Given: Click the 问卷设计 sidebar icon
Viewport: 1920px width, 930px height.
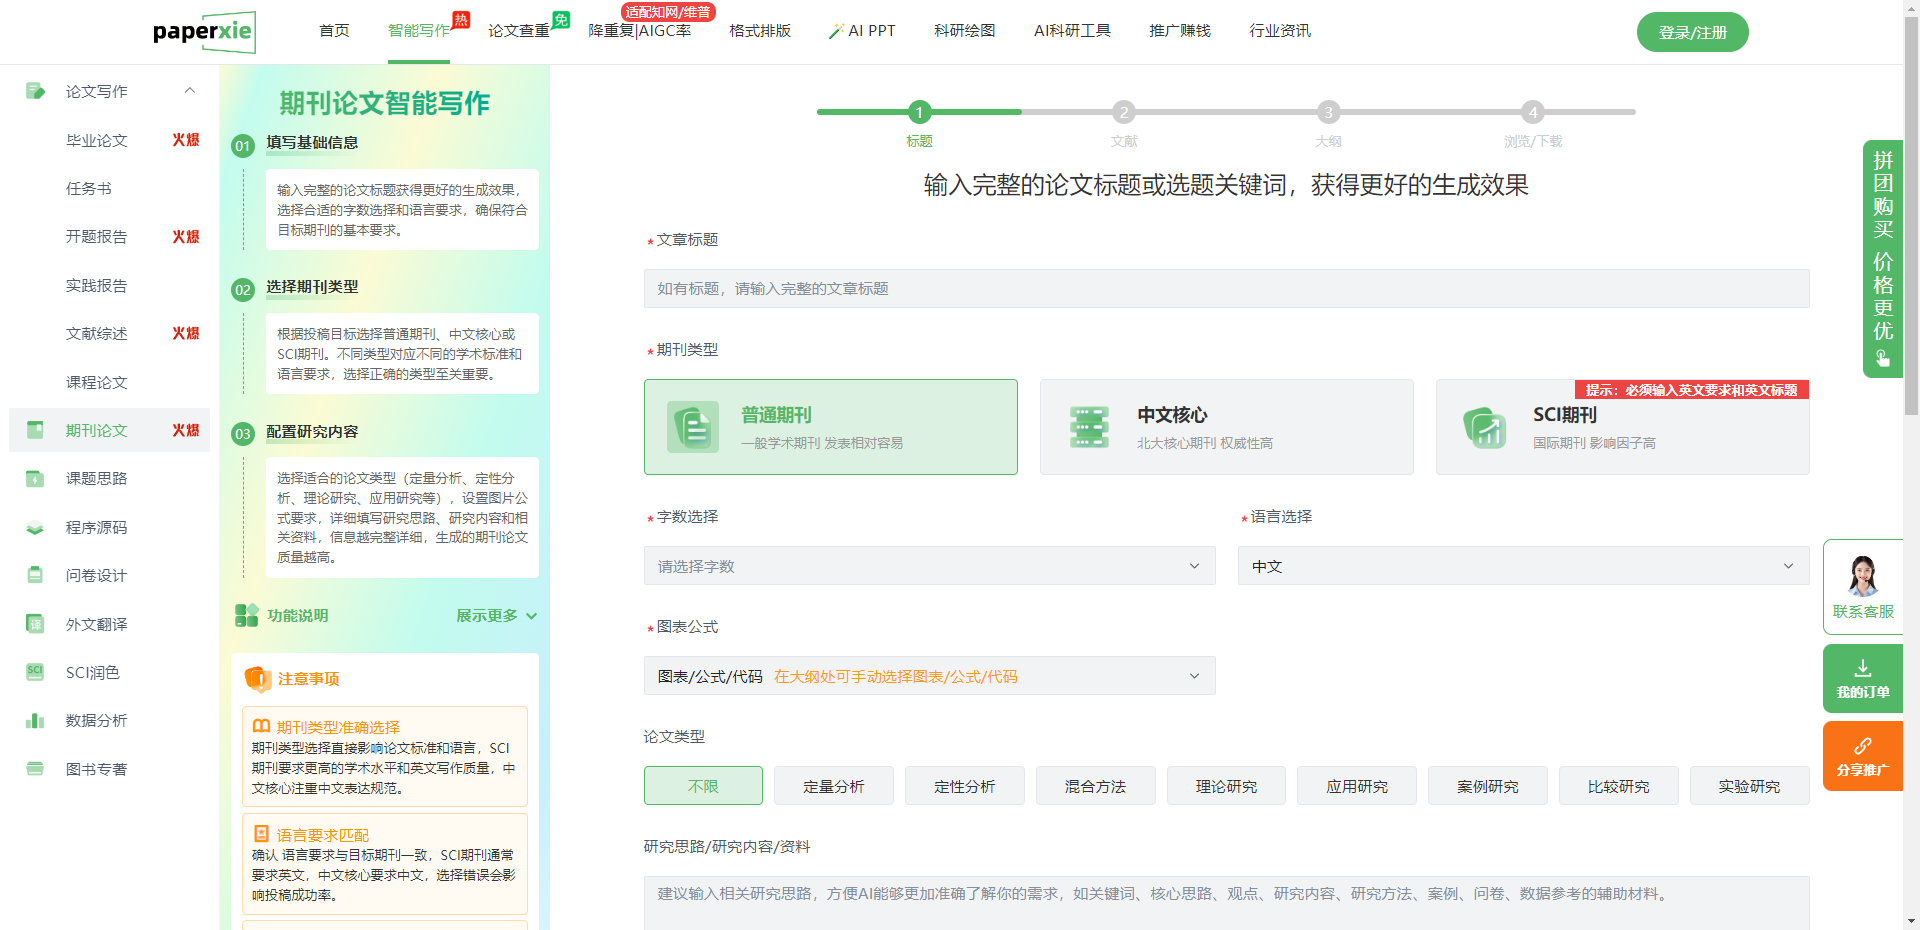Looking at the screenshot, I should tap(35, 576).
